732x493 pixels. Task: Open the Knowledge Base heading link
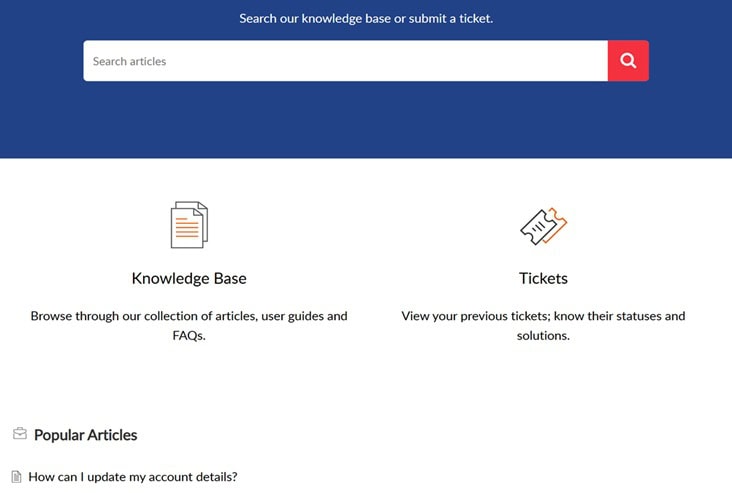[189, 278]
